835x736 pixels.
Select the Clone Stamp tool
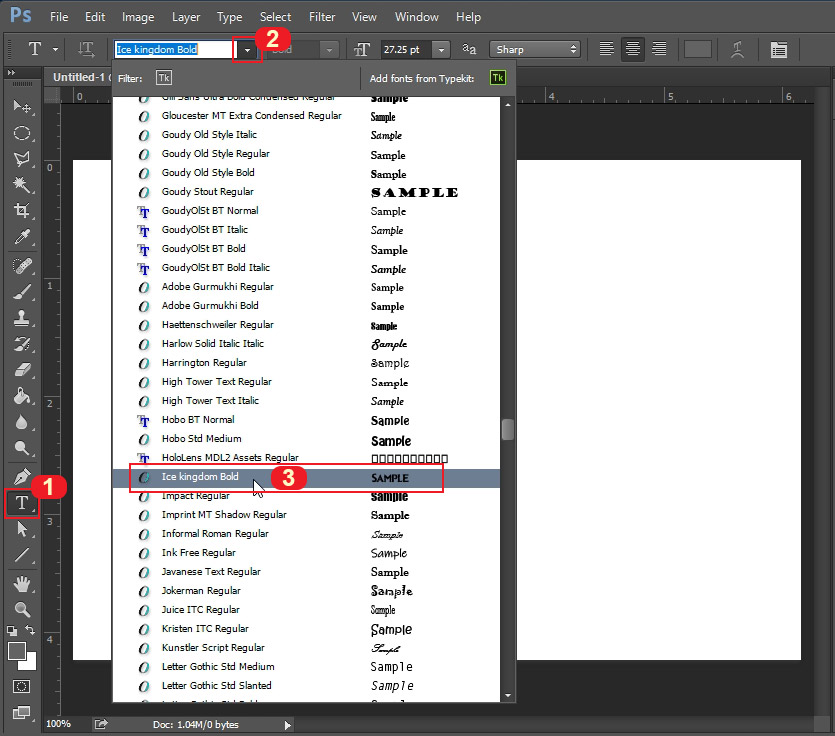22,318
